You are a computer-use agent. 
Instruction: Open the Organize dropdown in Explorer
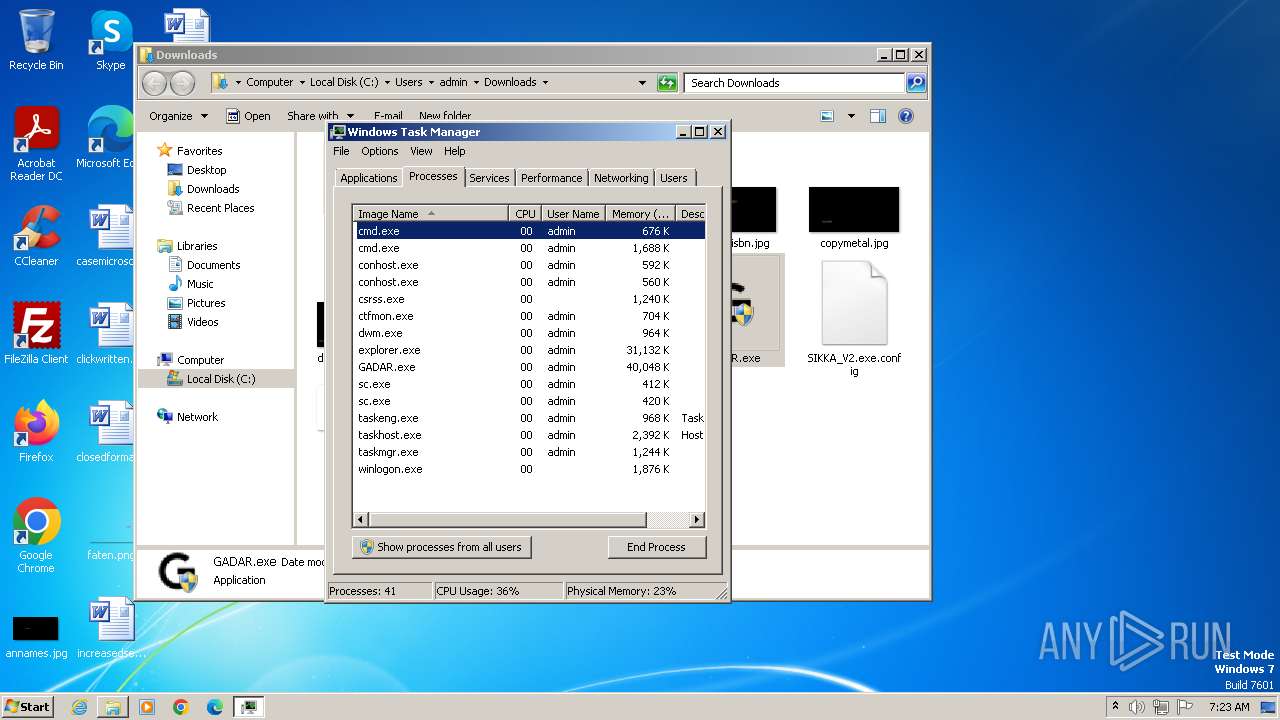pos(178,116)
